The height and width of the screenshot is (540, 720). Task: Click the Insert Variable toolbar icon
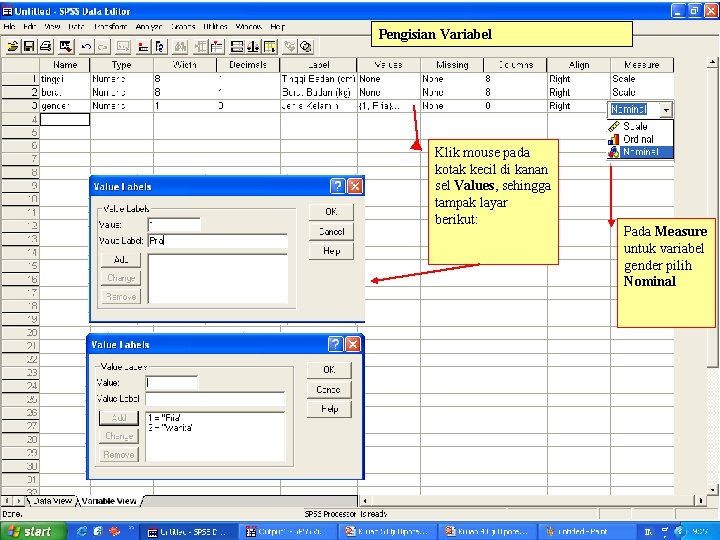216,46
